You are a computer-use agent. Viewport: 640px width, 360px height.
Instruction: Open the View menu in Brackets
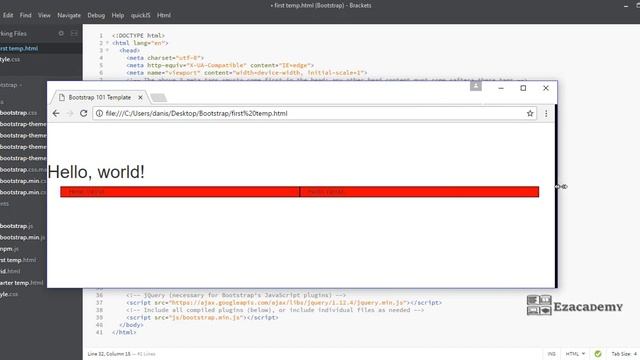click(44, 15)
